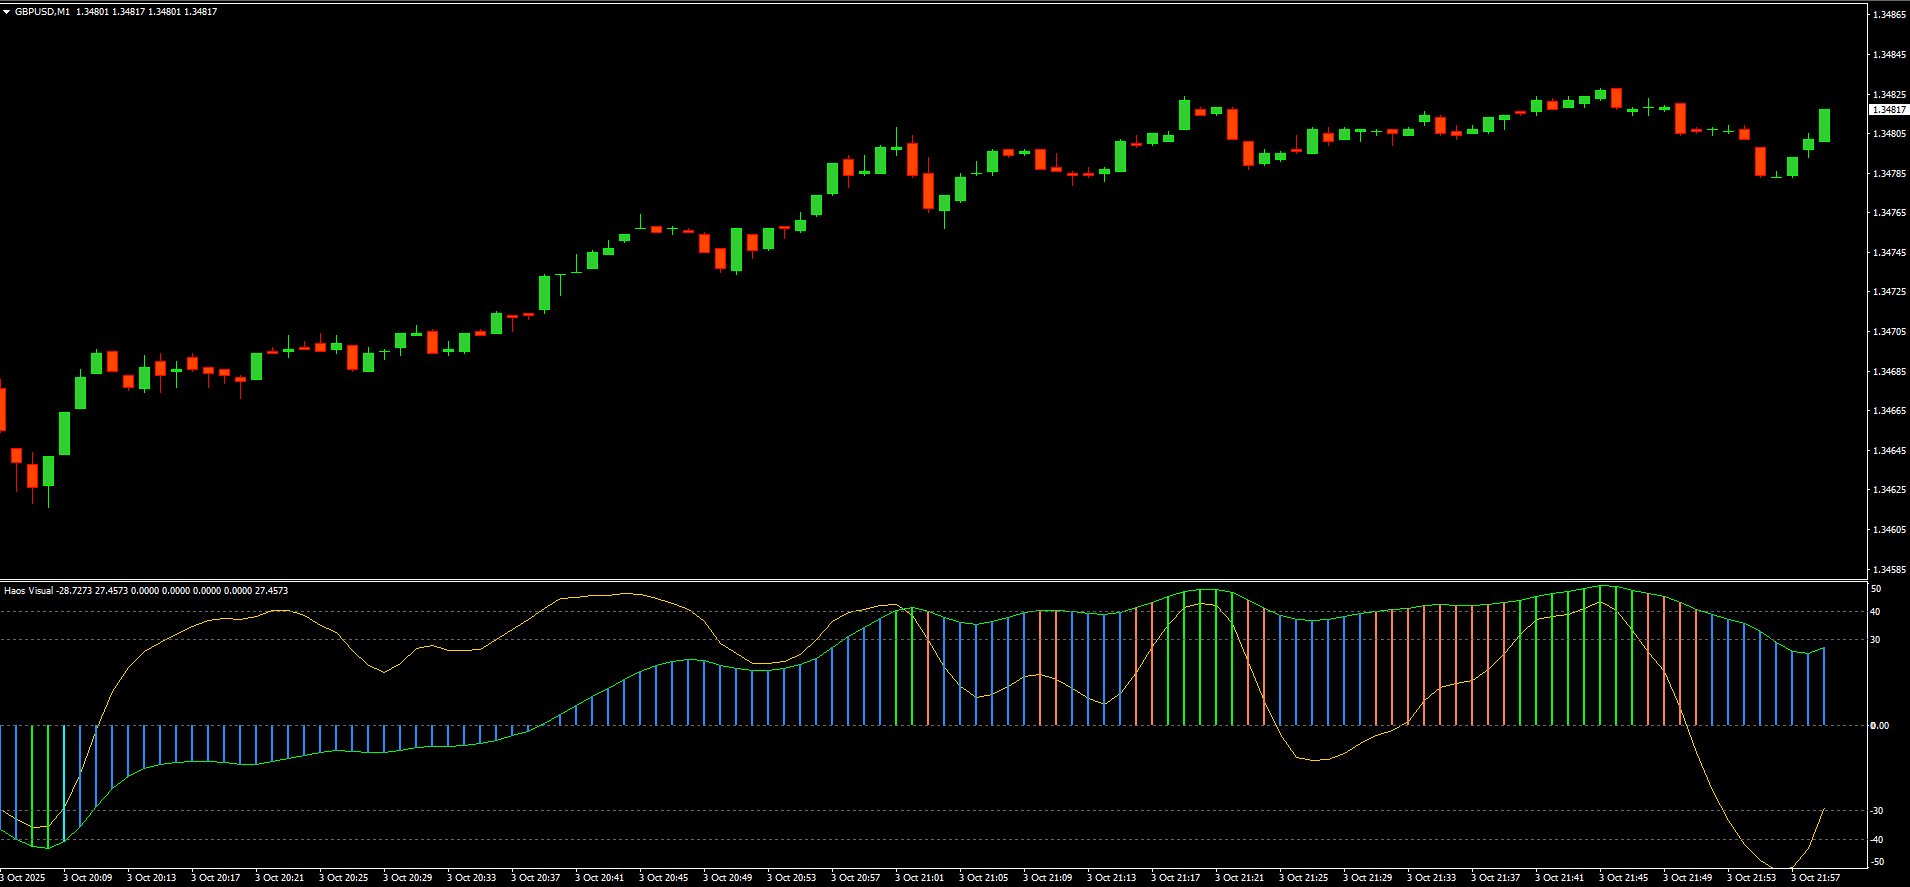The image size is (1910, 887).
Task: Click the -50 indicator scale label
Action: [1877, 862]
